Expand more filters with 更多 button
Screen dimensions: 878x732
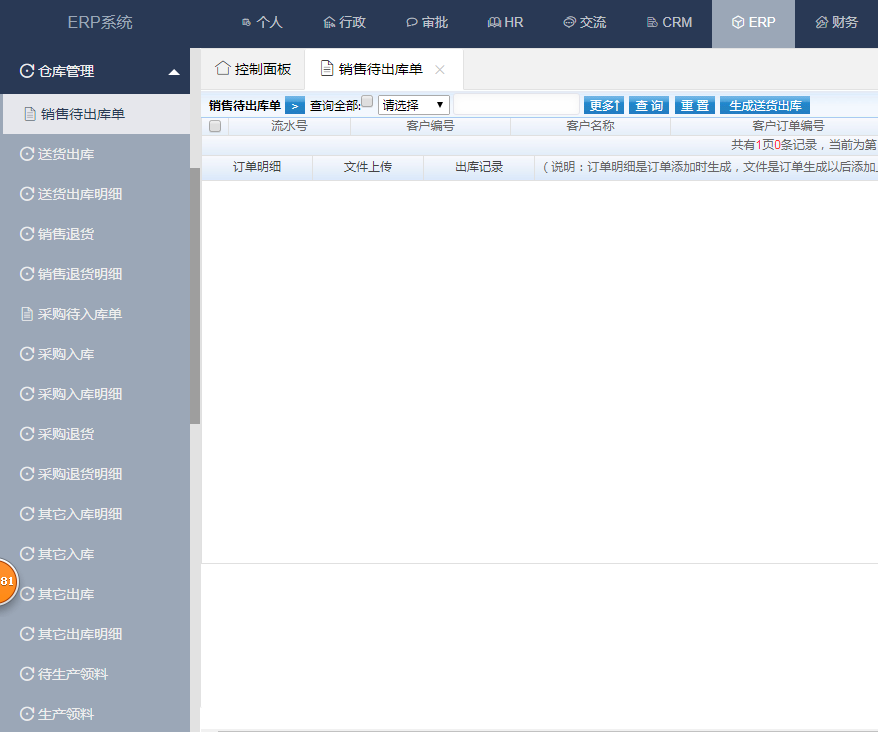(604, 105)
